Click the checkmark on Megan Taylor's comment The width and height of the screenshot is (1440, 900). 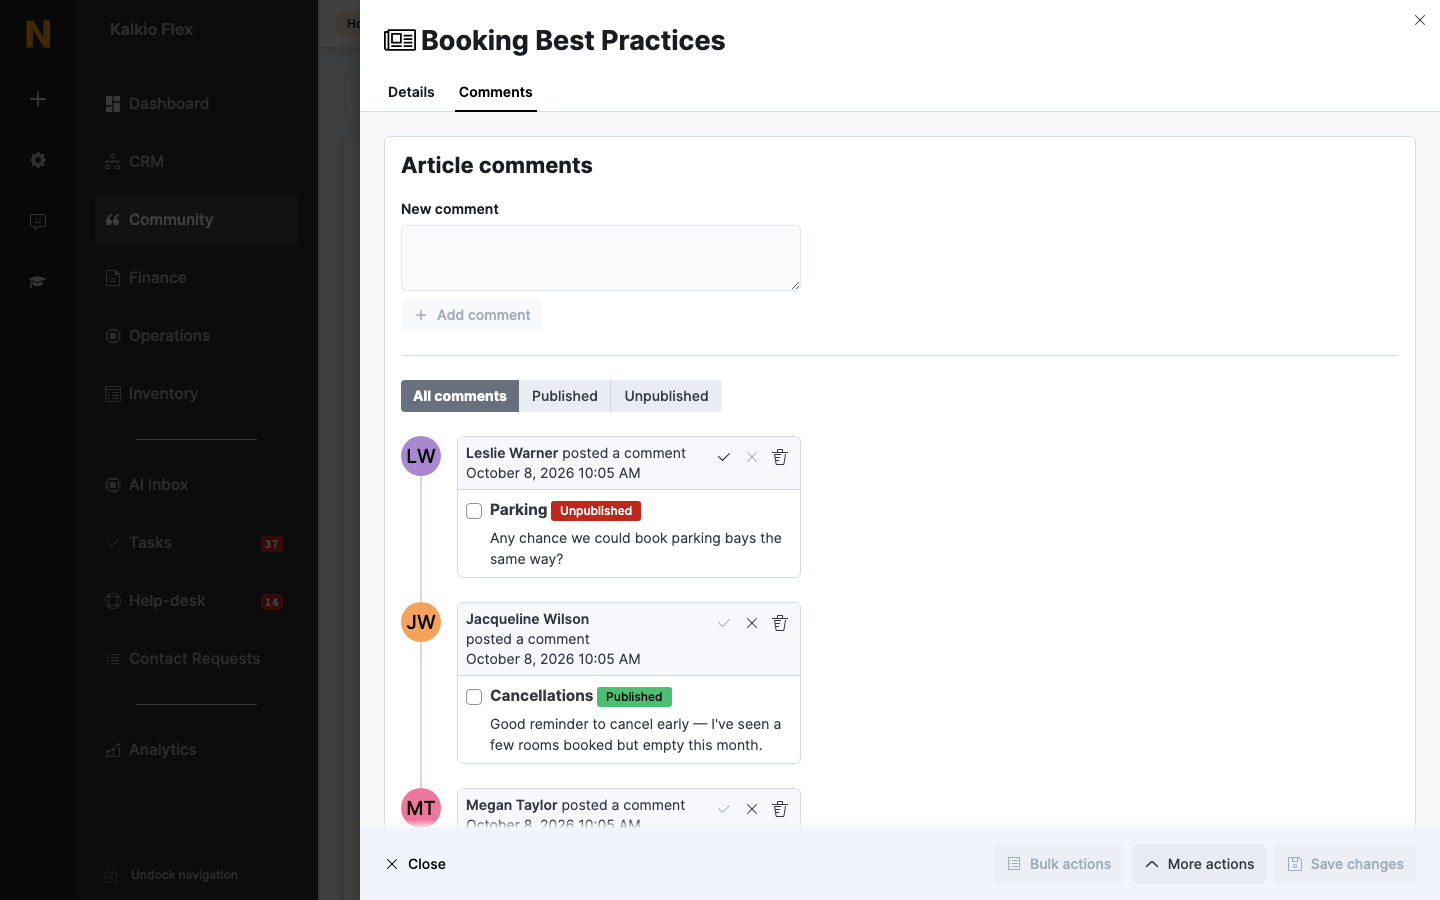tap(724, 809)
